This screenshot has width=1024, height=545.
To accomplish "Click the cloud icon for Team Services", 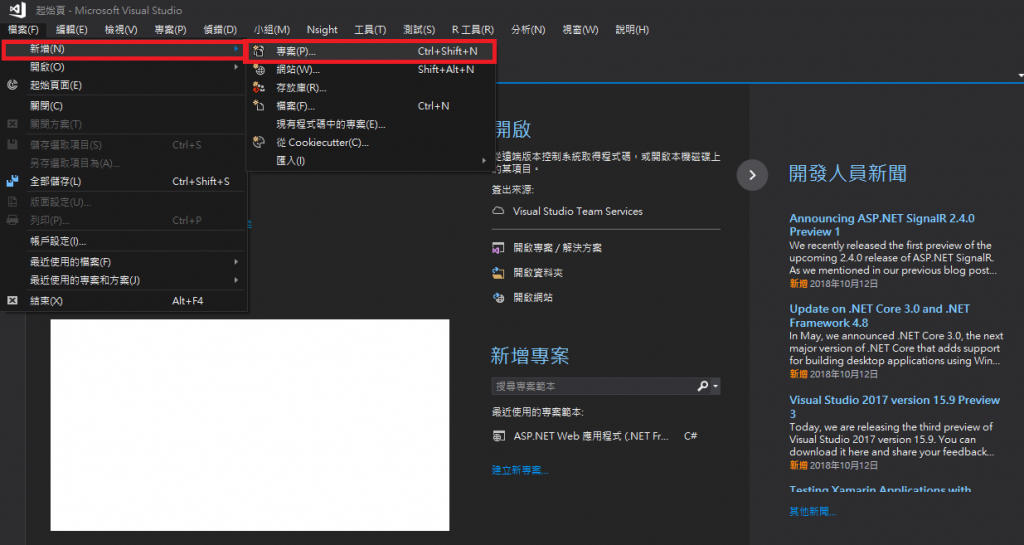I will coord(498,211).
